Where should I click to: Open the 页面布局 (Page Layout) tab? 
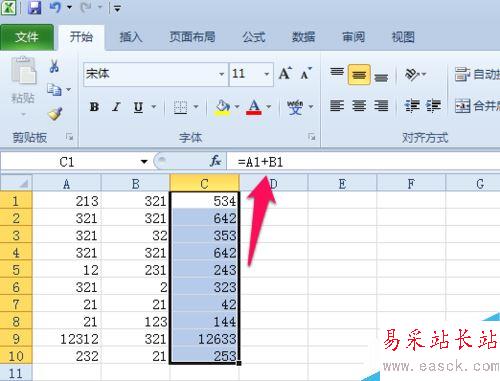192,37
